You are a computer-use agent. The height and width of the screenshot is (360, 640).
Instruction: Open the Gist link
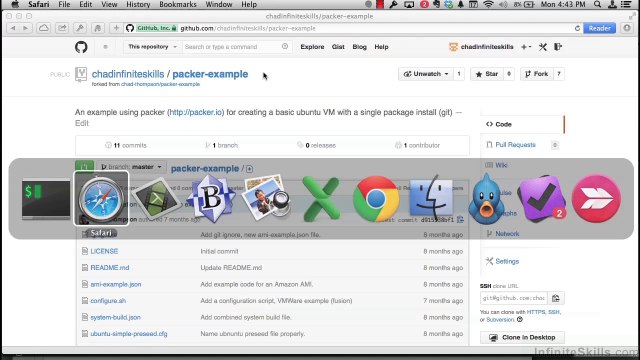(x=338, y=47)
